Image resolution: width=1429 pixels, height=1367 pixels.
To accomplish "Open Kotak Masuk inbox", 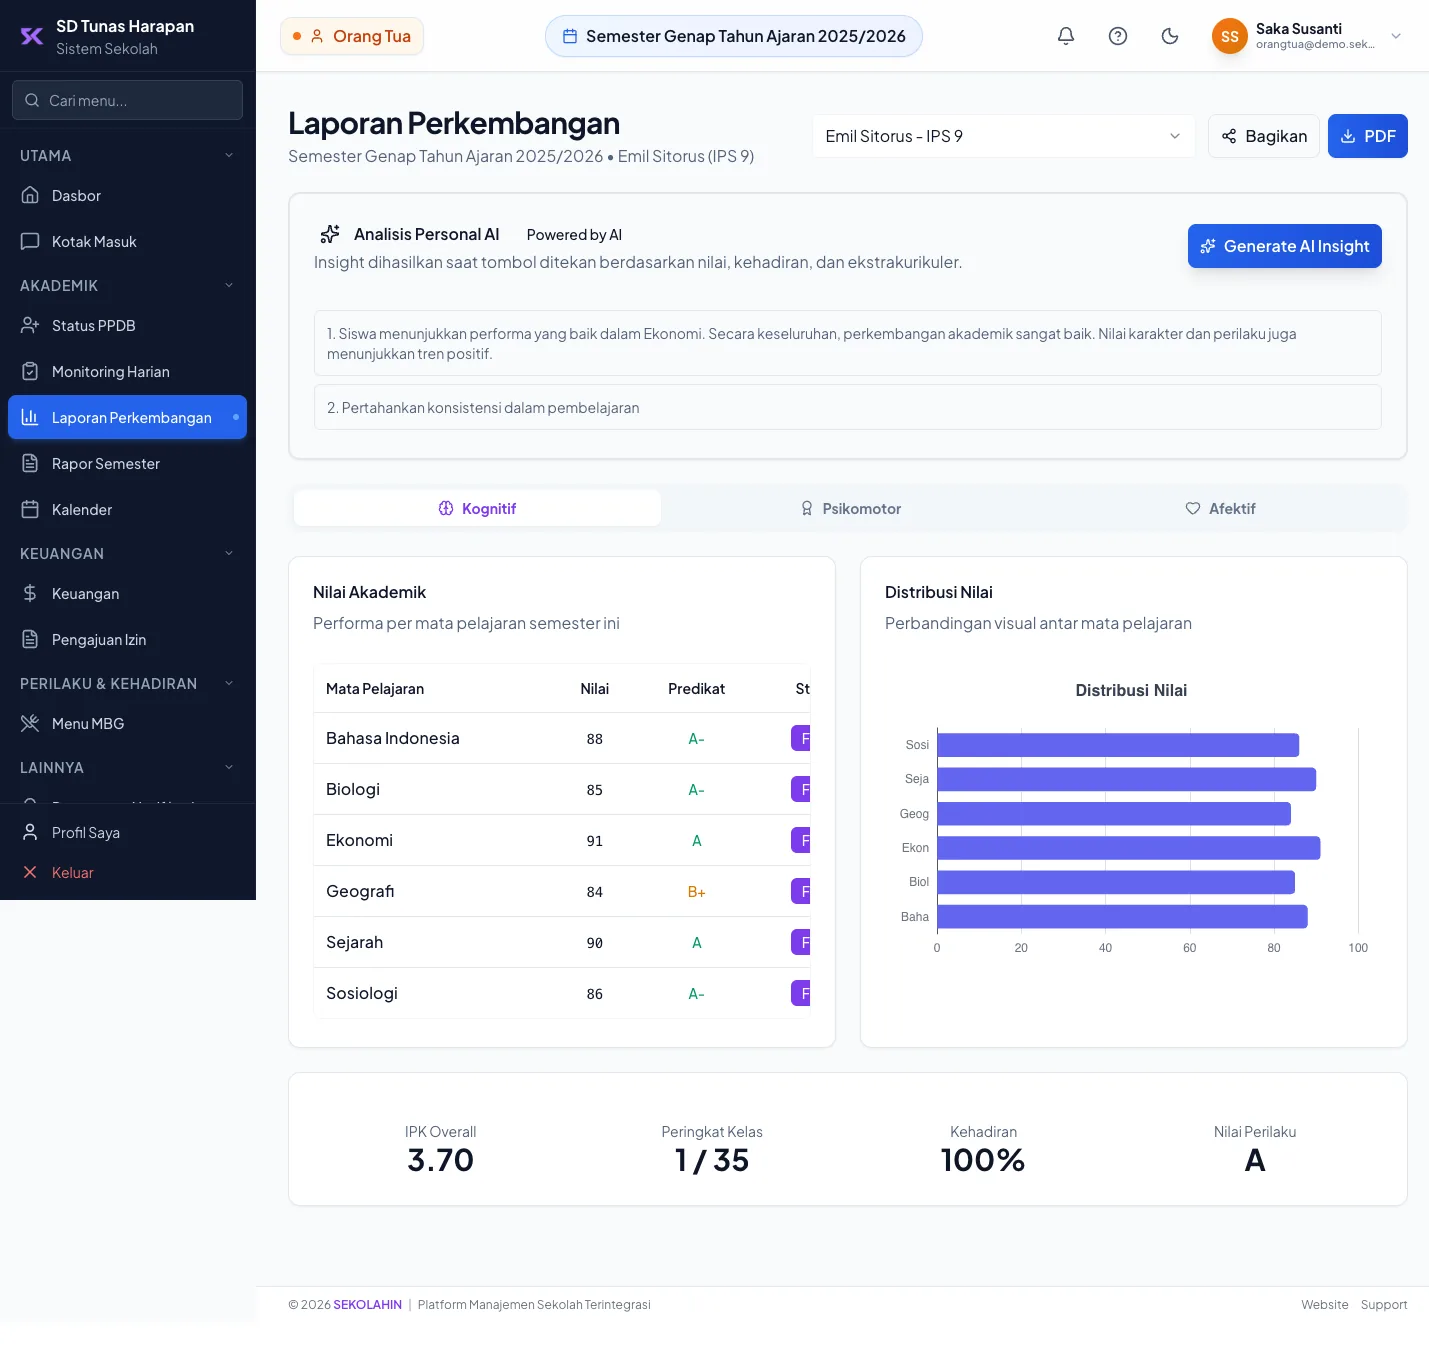I will click(x=127, y=242).
